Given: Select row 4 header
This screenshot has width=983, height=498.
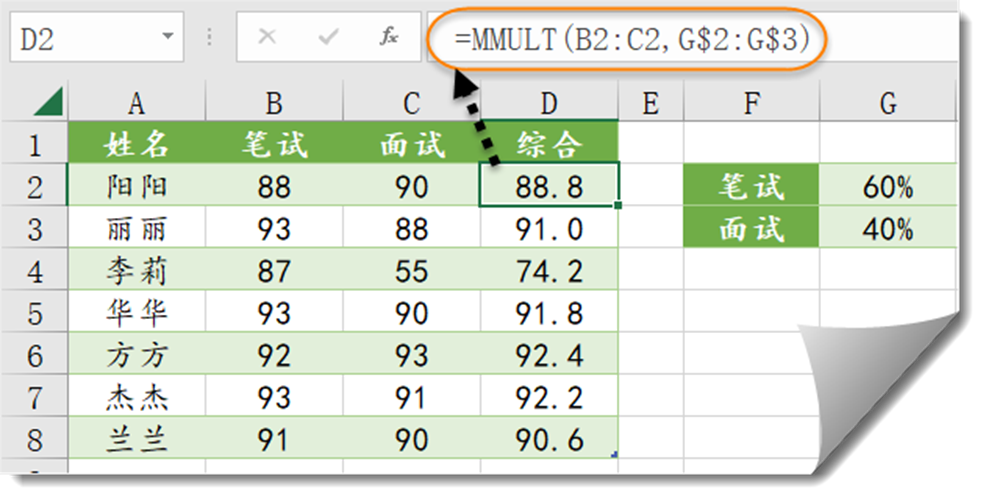Looking at the screenshot, I should (34, 270).
